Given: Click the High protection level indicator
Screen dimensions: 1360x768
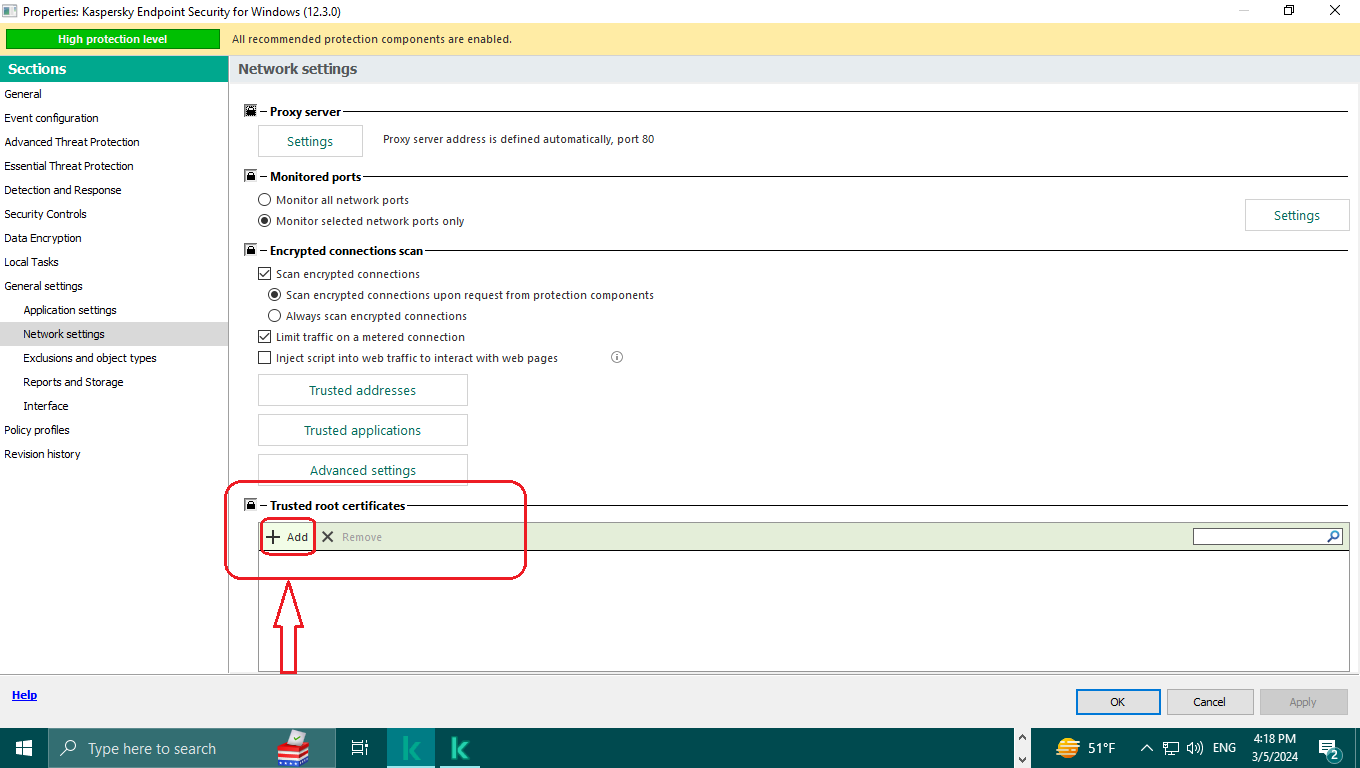Looking at the screenshot, I should pyautogui.click(x=113, y=39).
